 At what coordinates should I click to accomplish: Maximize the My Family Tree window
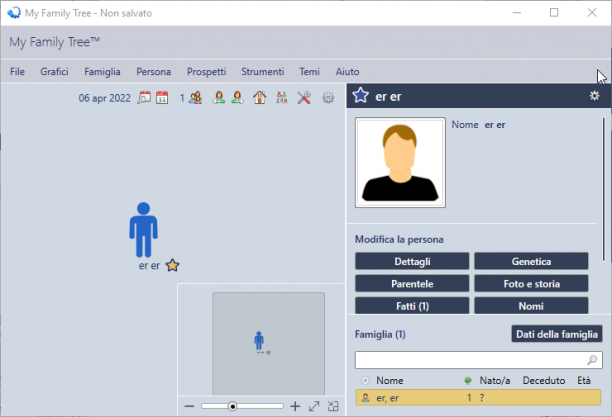pos(554,12)
